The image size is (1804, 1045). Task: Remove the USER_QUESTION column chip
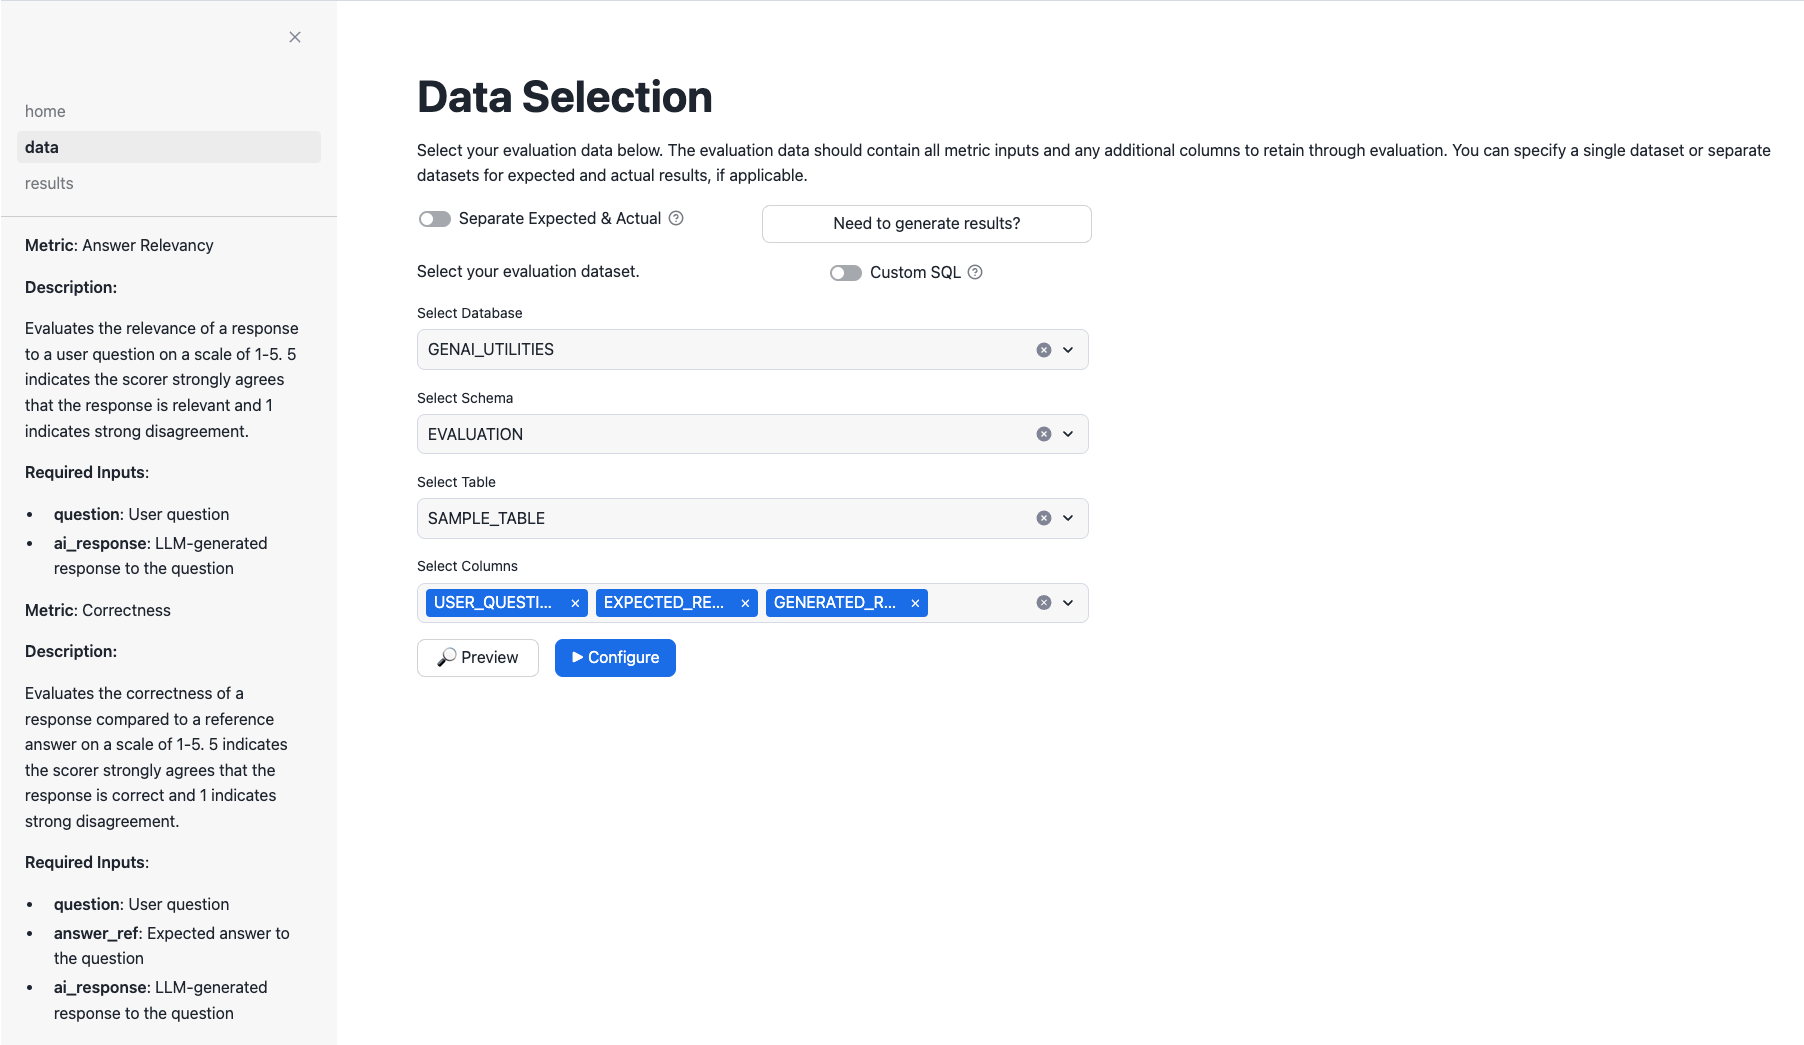(x=574, y=603)
